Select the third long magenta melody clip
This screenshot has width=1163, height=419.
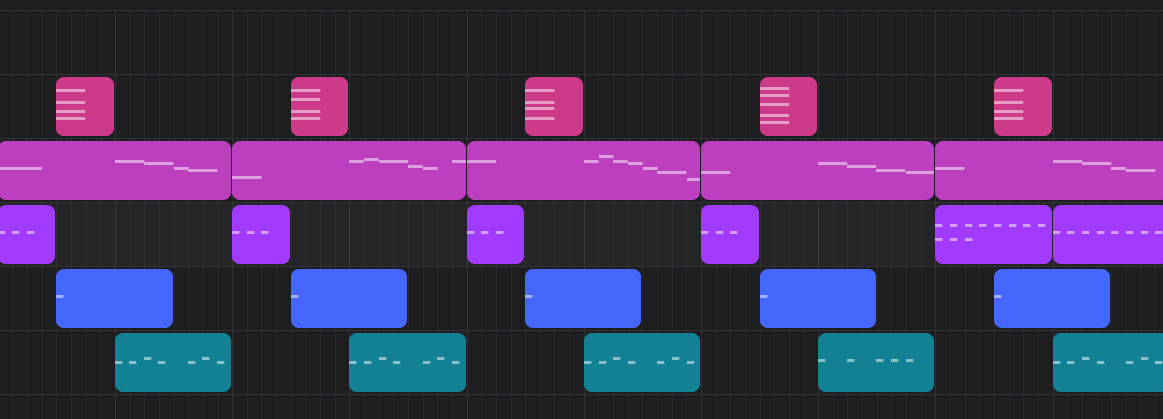coord(584,171)
